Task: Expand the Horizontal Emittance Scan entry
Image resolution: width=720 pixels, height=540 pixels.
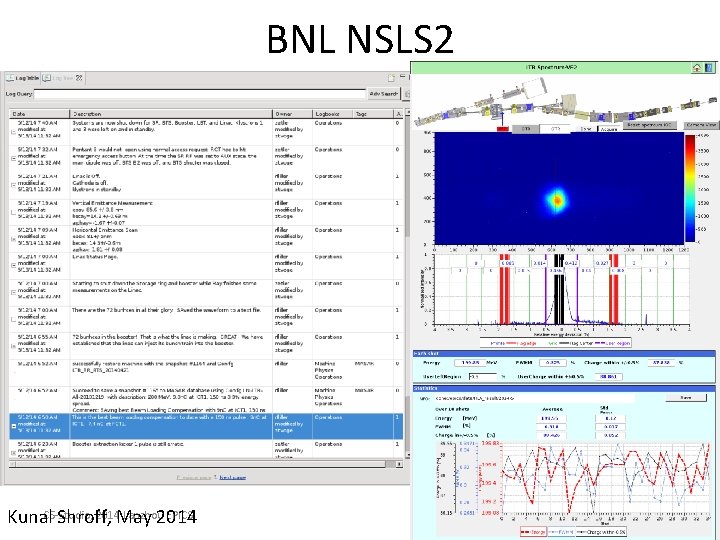Action: click(x=13, y=238)
